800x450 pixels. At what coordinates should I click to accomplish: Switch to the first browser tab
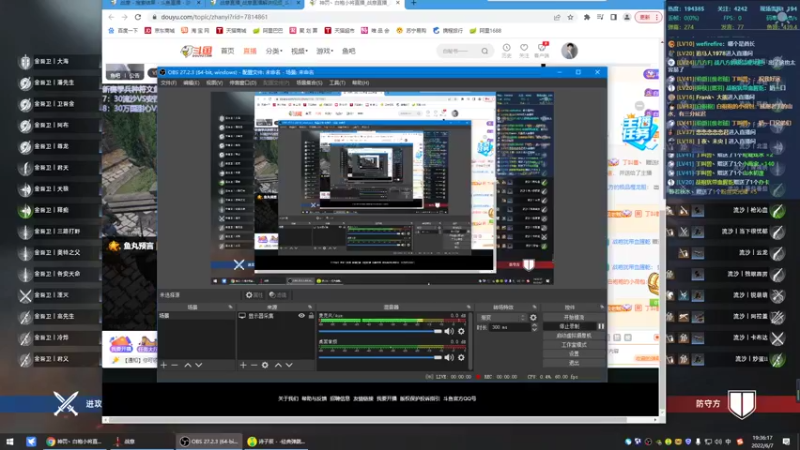(x=154, y=4)
